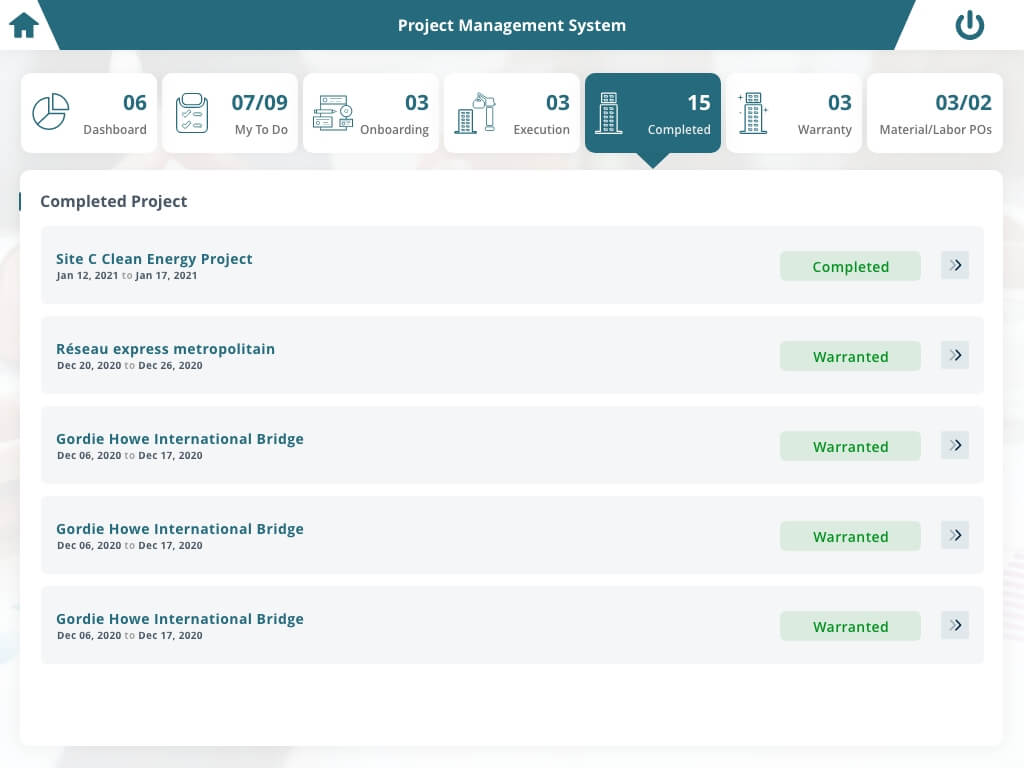Click Warranted badge for Réseau express metropolitain

(850, 357)
